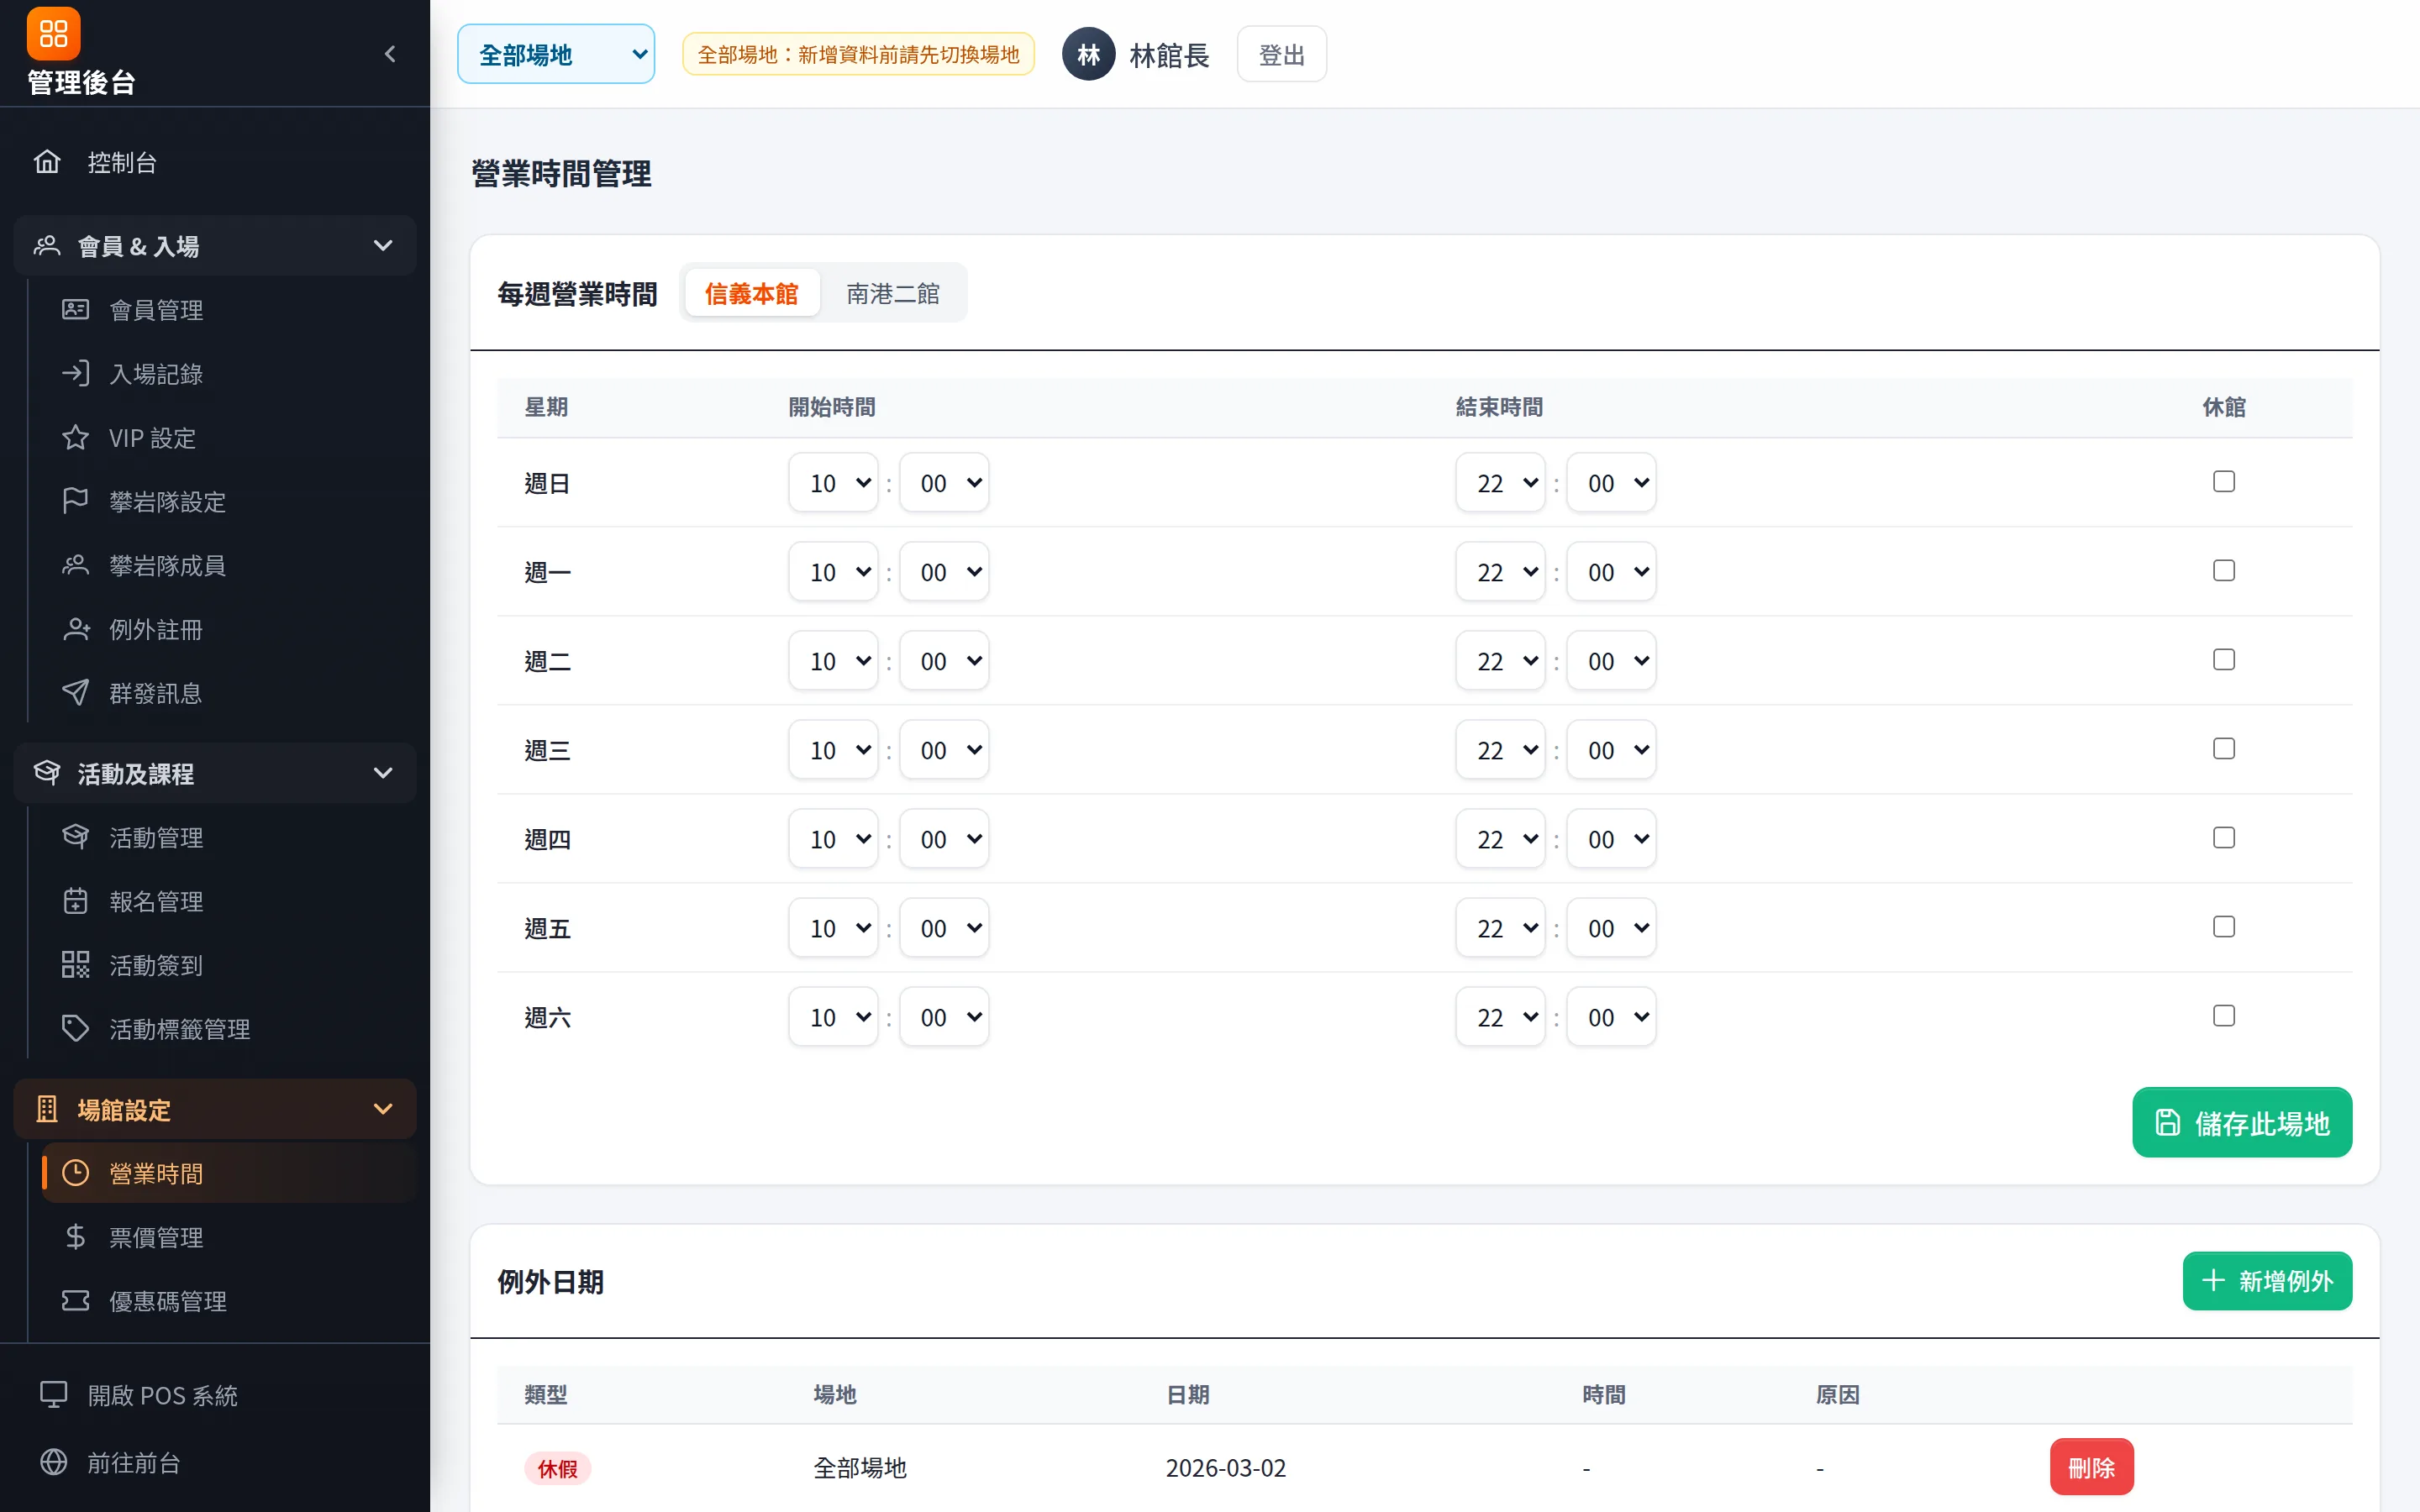This screenshot has width=2420, height=1512.
Task: Check 休館 for 週六
Action: 2223,1016
